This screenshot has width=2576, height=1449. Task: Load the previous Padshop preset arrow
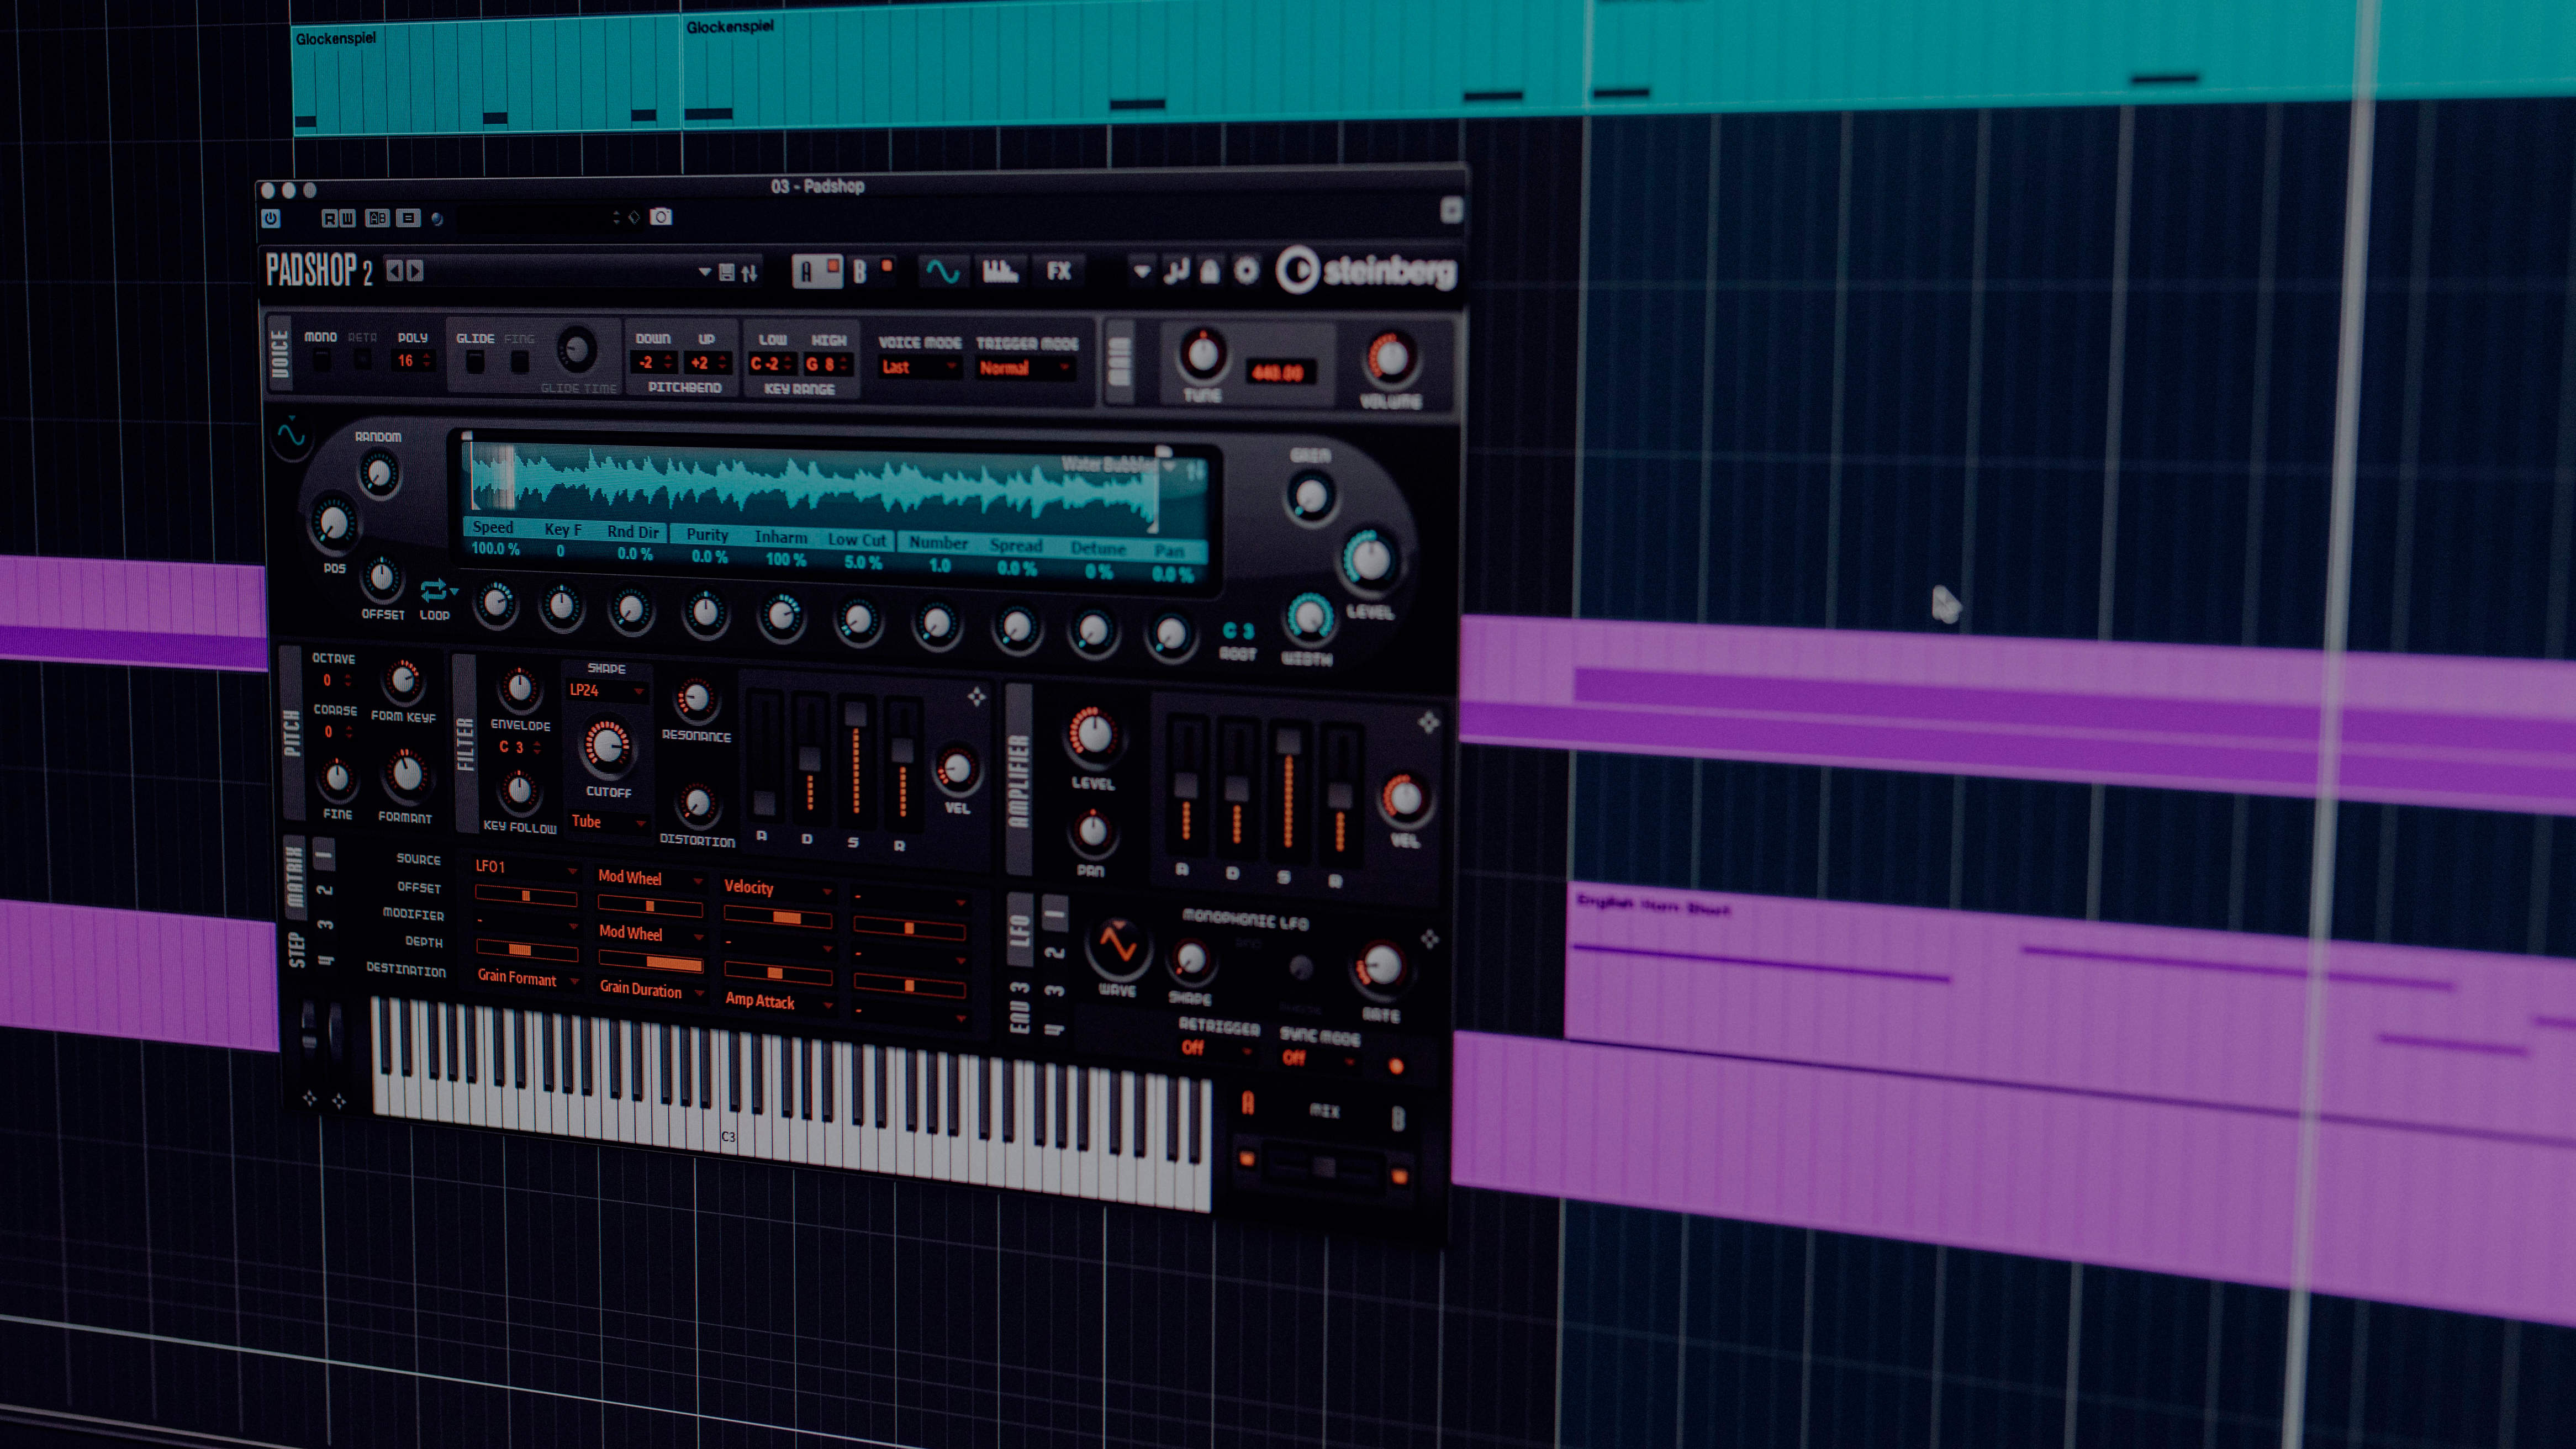tap(395, 271)
